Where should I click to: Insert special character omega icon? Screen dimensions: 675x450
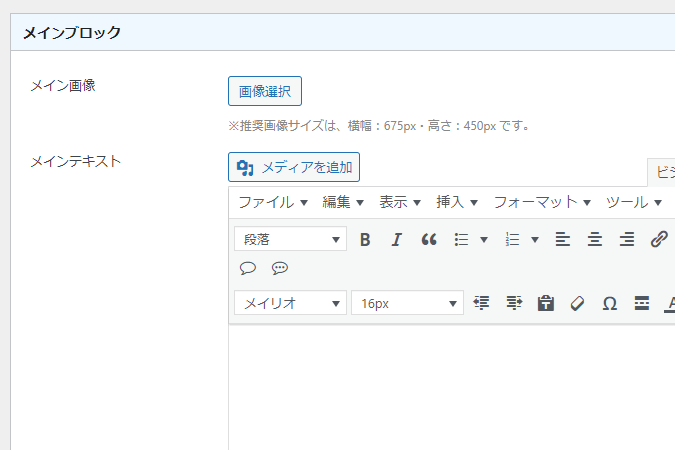click(610, 303)
